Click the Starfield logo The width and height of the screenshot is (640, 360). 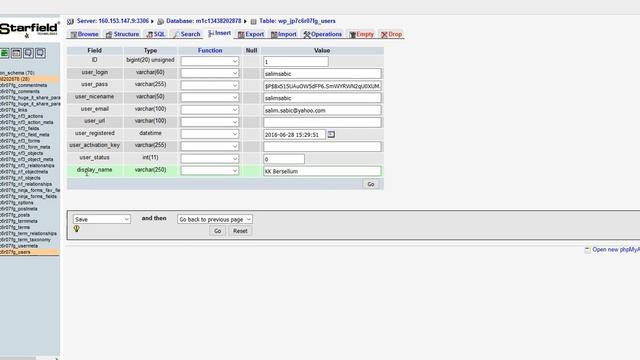[x=29, y=29]
